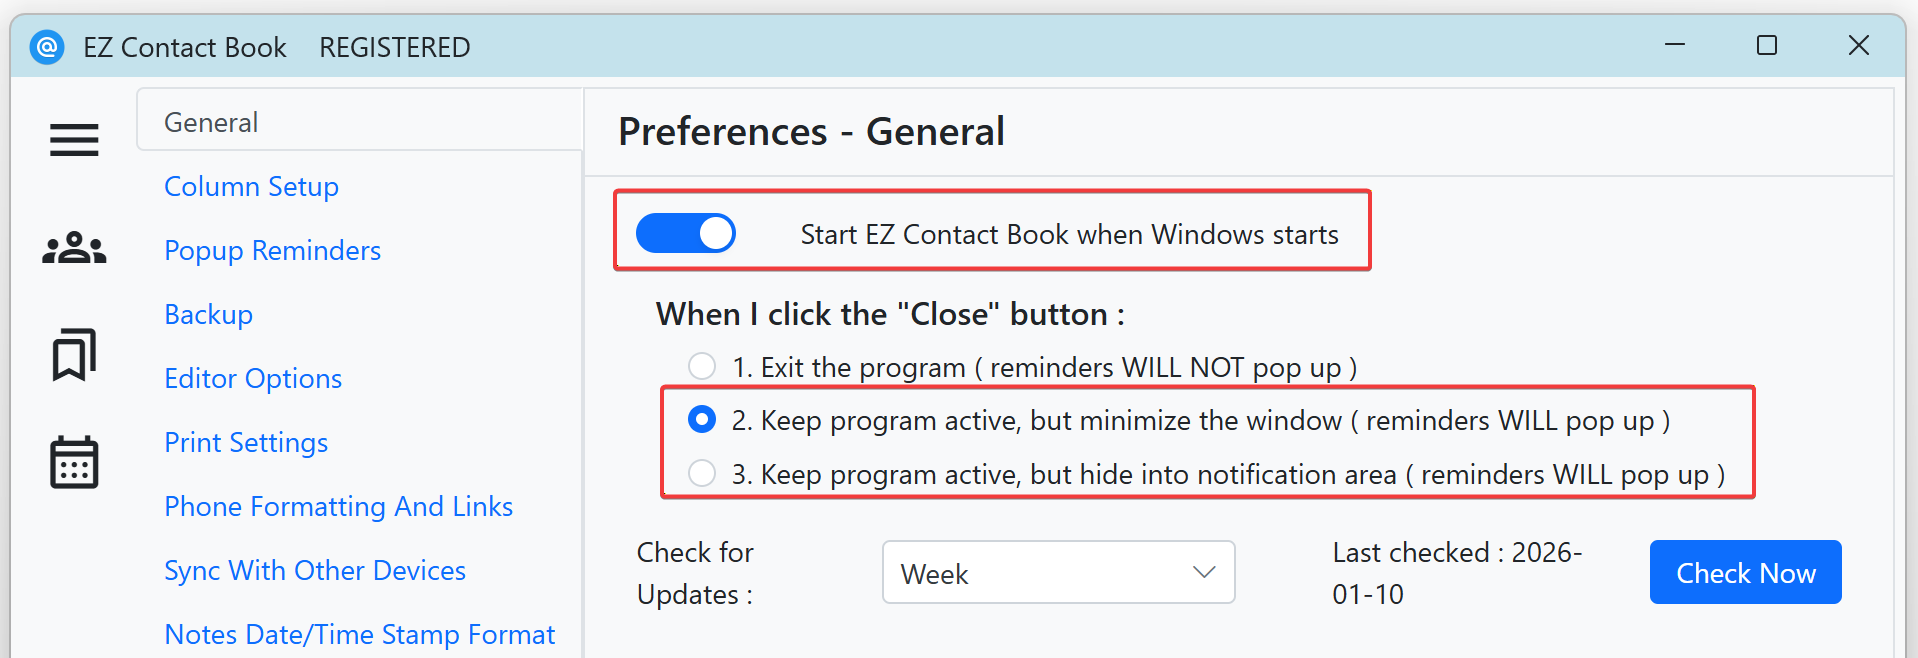Click the bookmark icon in the sidebar
Screen dimensions: 1918x658
(x=73, y=354)
